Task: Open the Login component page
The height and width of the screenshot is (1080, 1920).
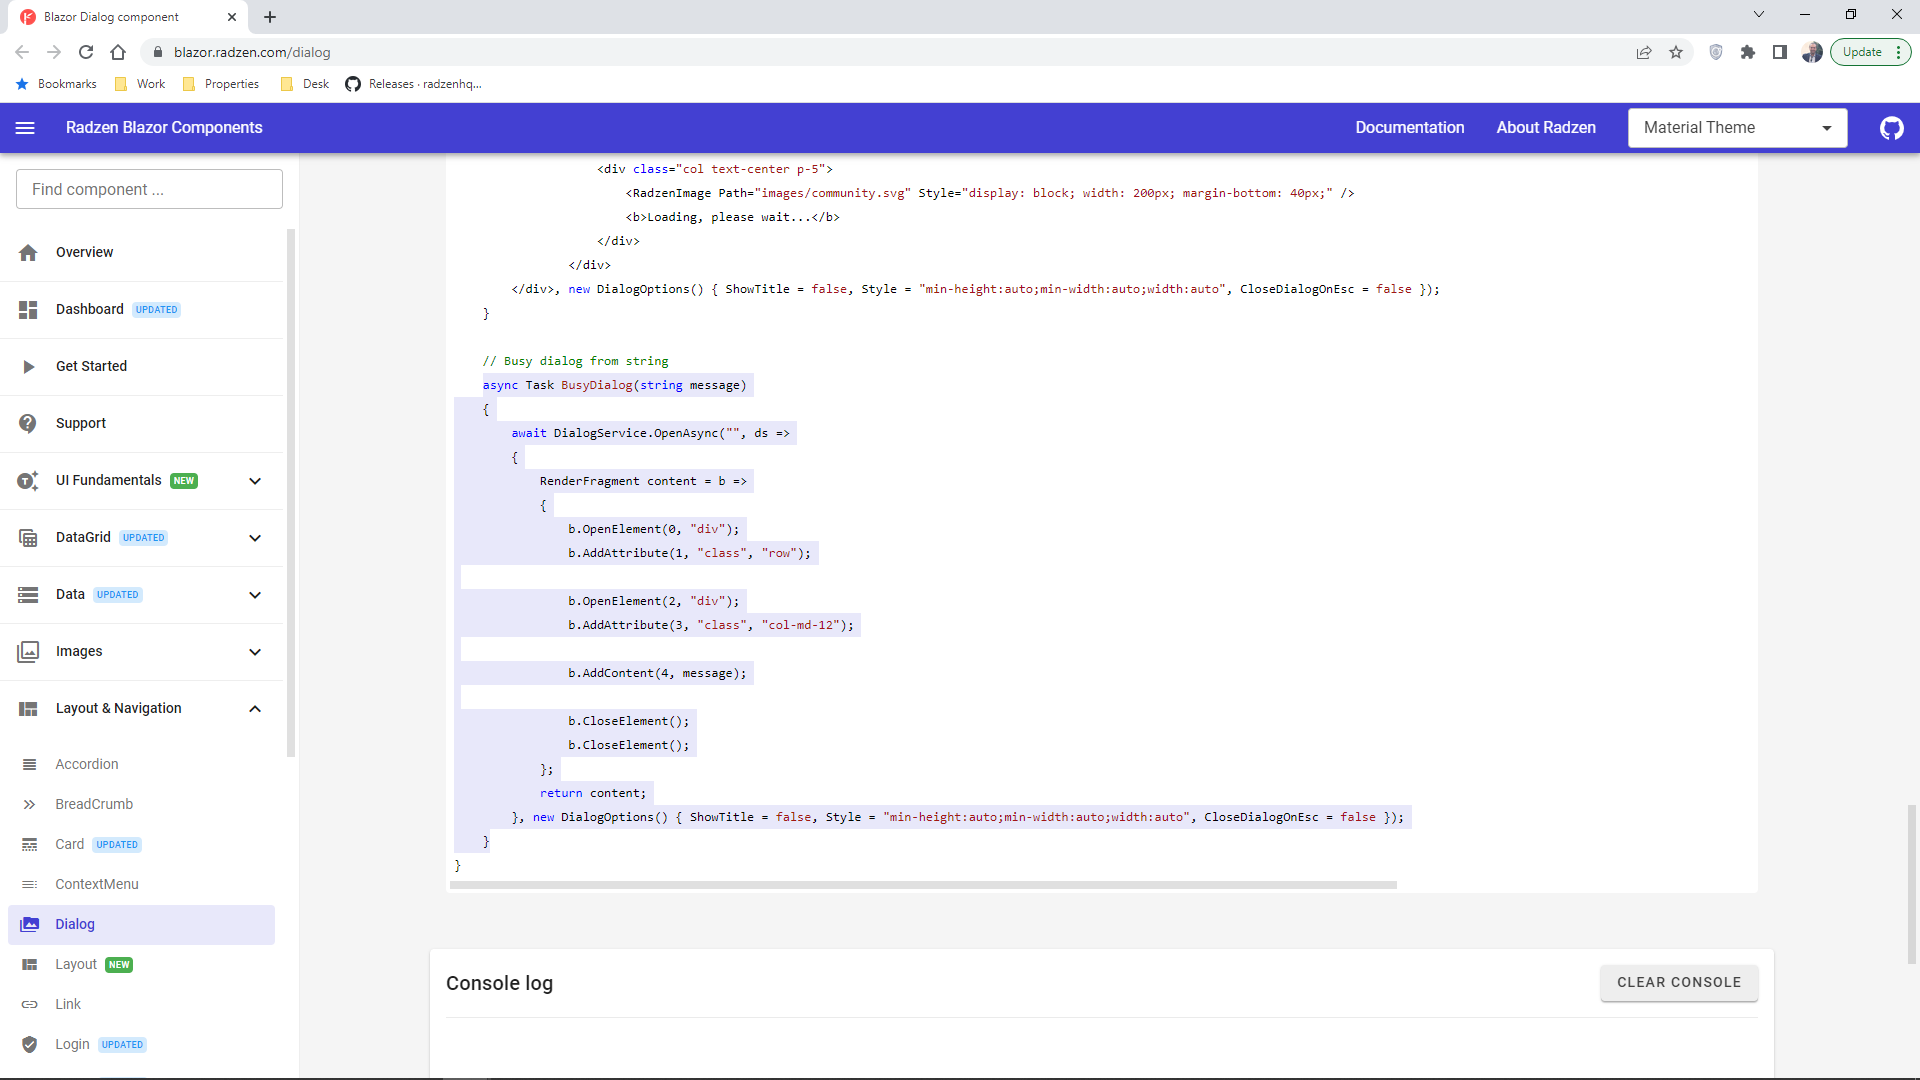Action: (72, 1045)
